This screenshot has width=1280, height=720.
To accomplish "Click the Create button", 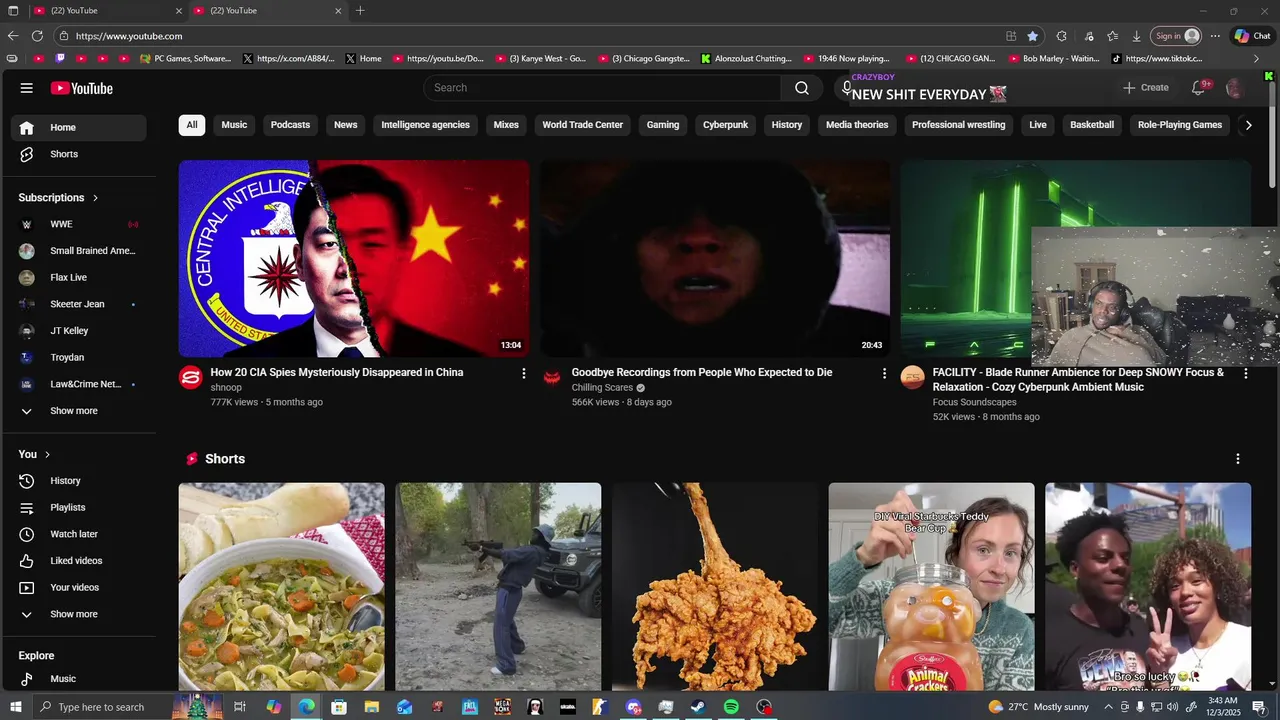I will pyautogui.click(x=1145, y=88).
